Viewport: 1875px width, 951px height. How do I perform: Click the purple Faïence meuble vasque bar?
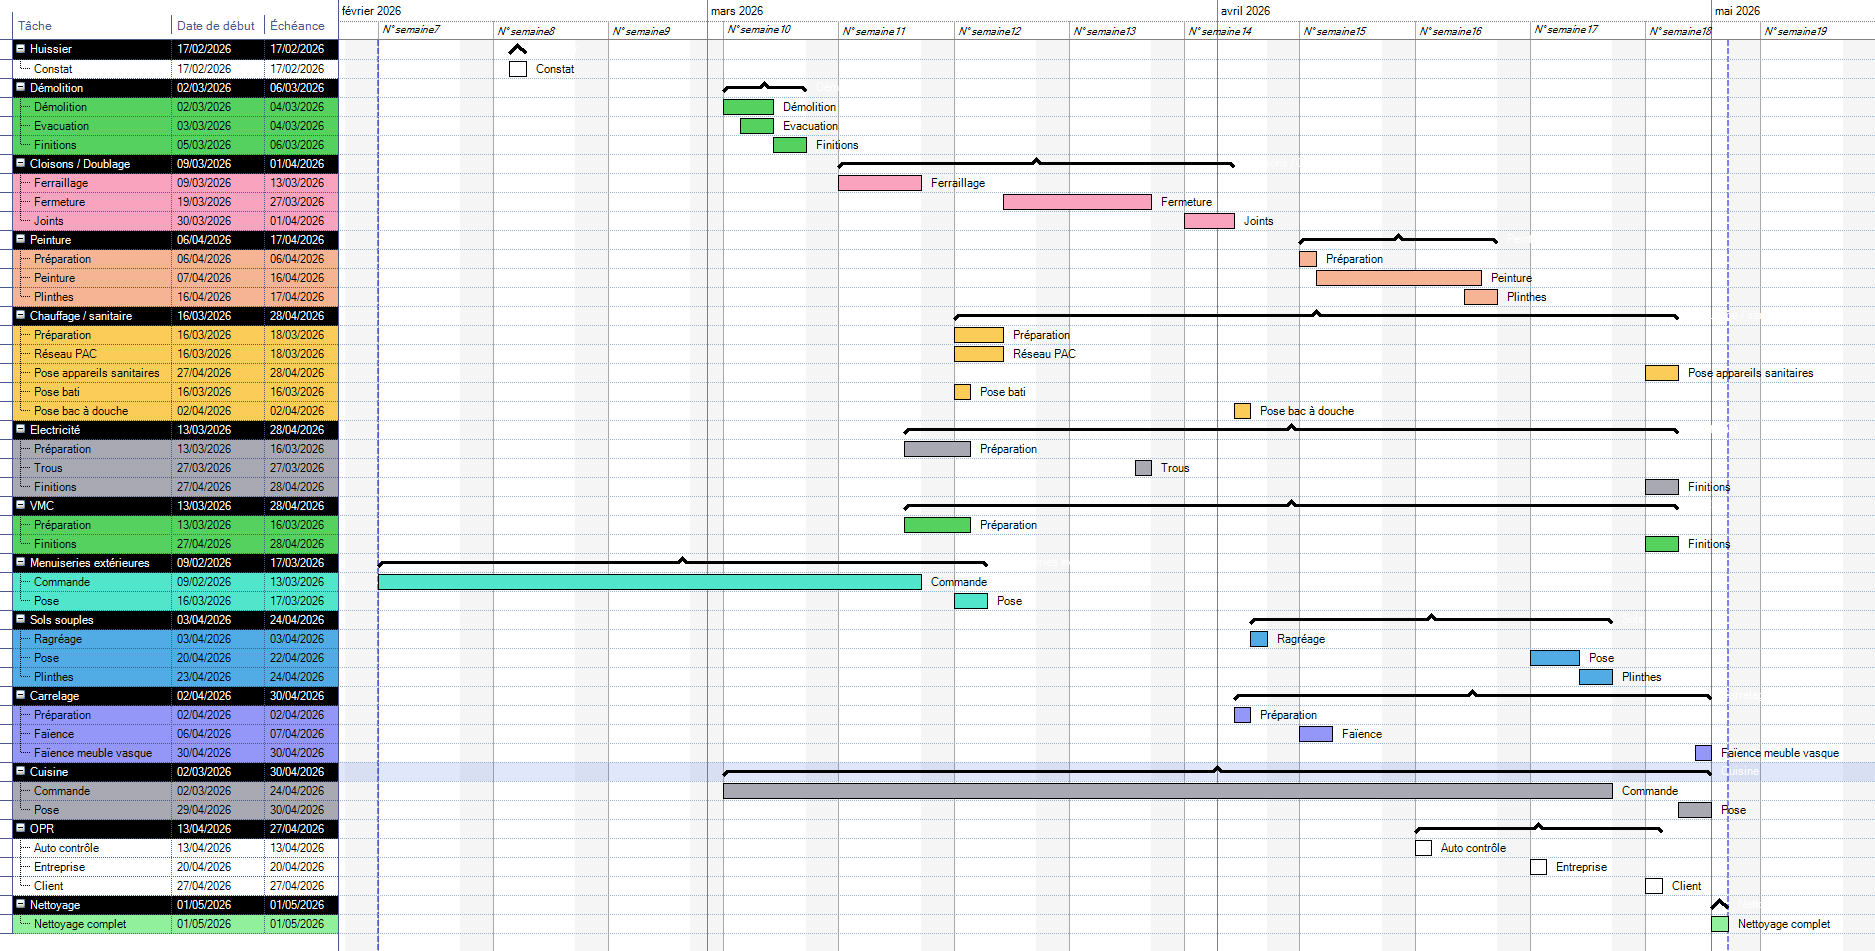click(1703, 753)
